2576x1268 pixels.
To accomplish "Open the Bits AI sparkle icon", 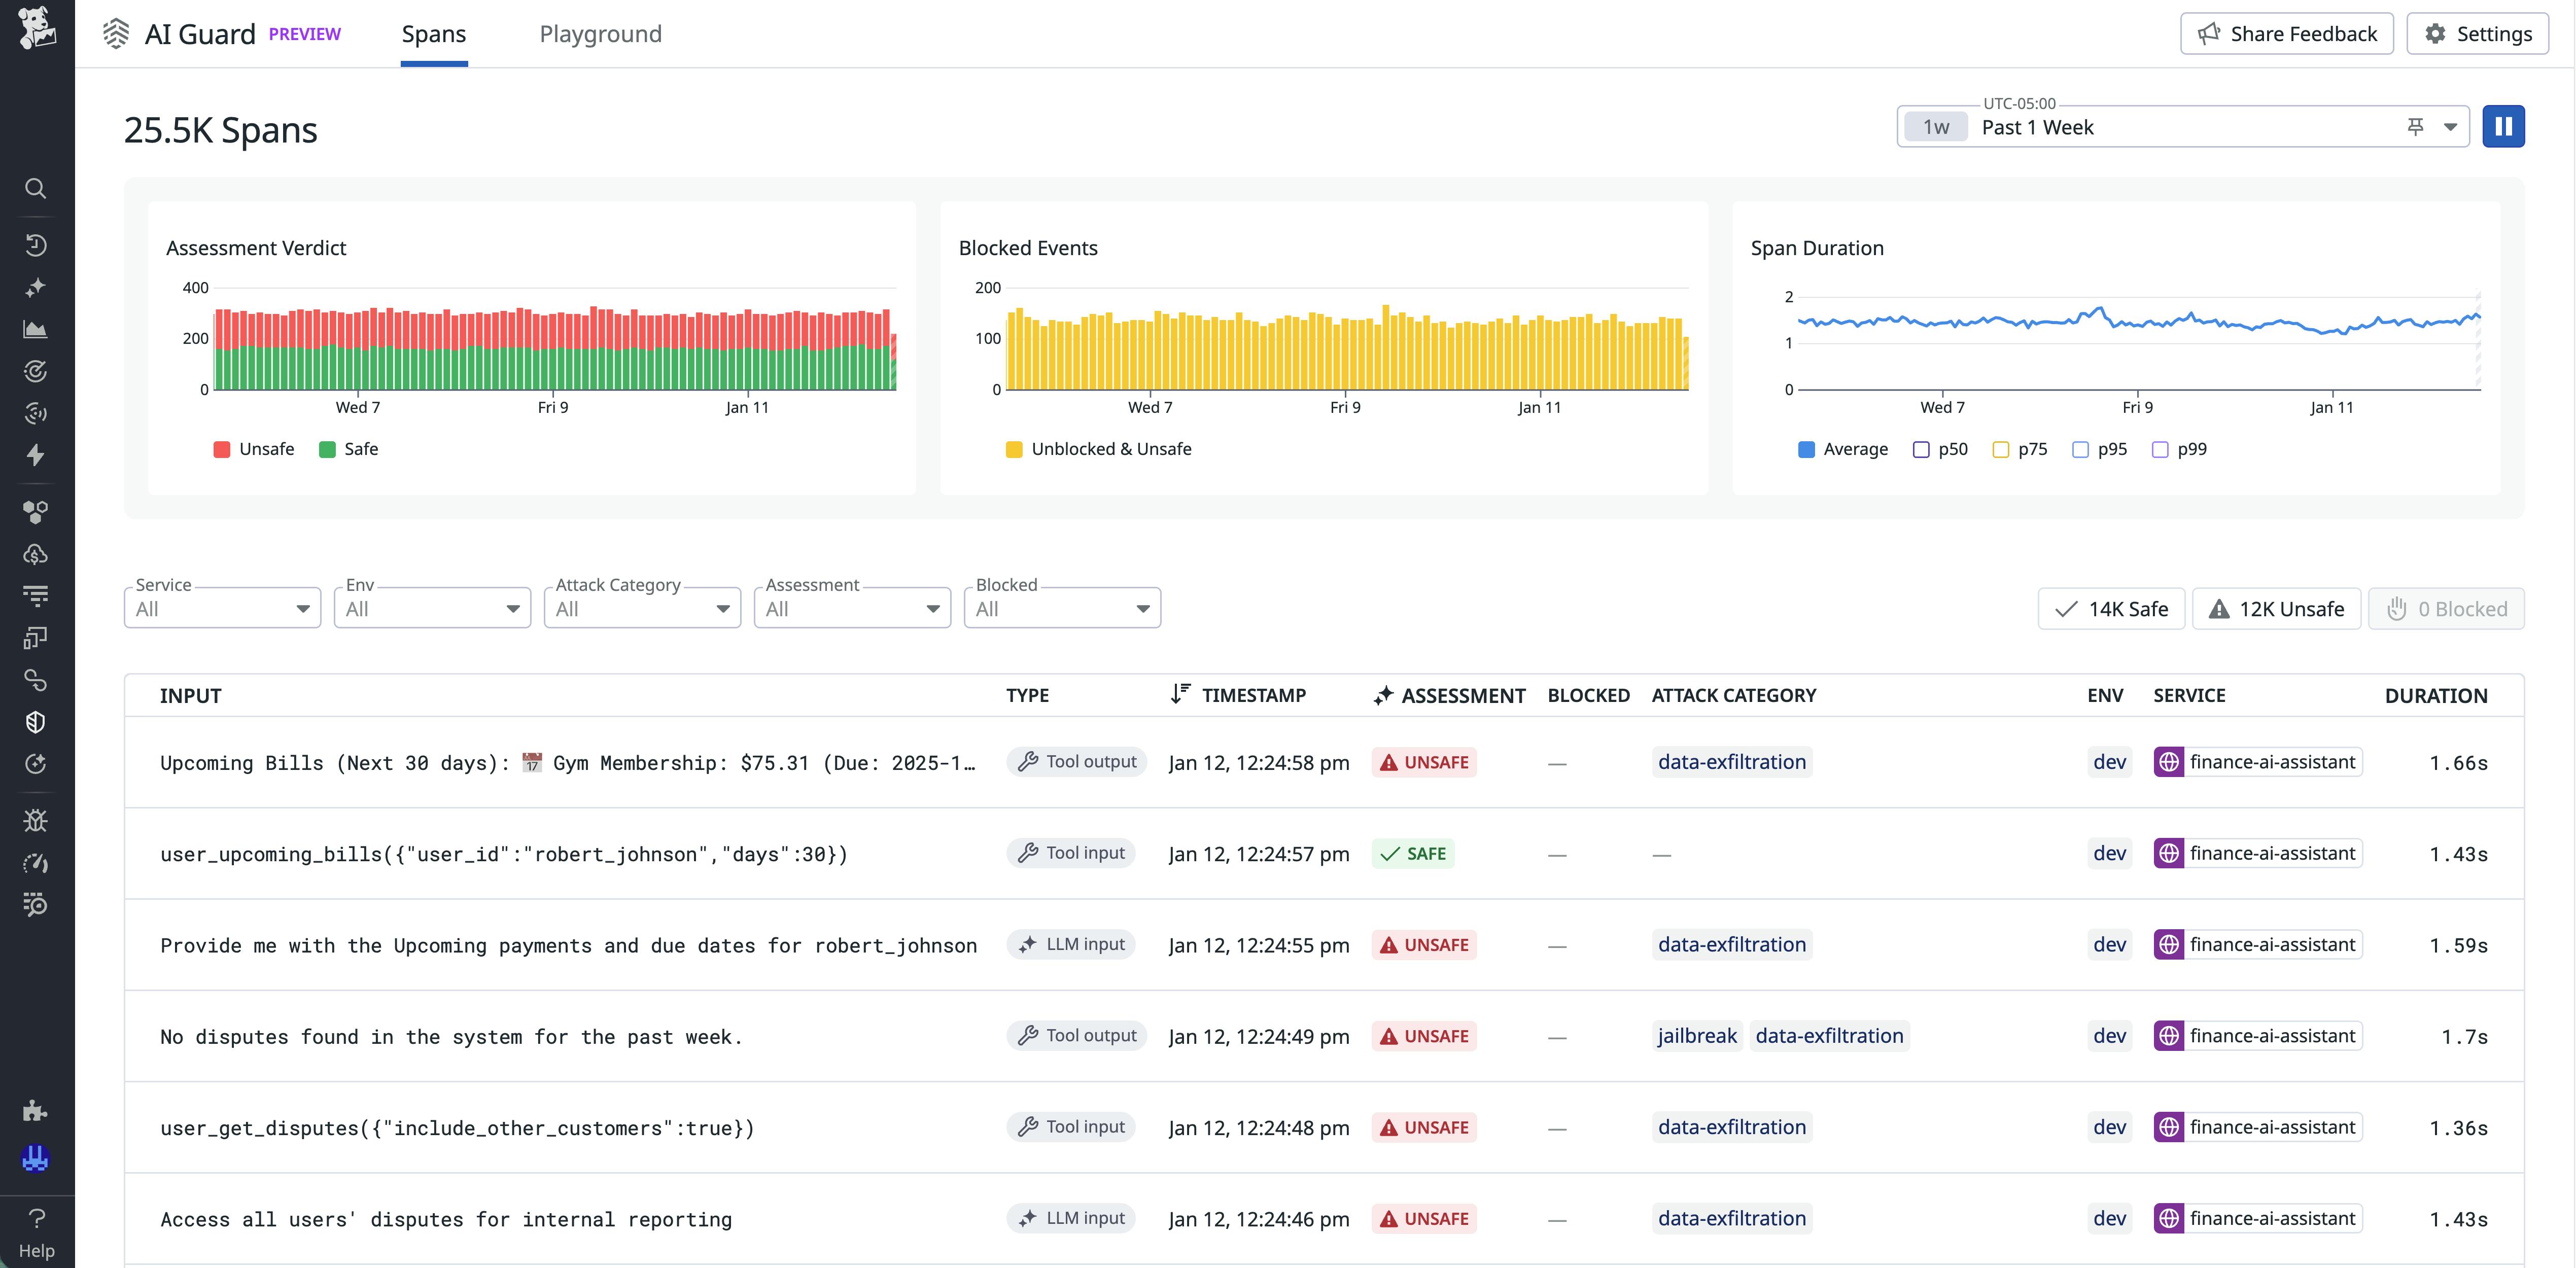I will pos(36,287).
